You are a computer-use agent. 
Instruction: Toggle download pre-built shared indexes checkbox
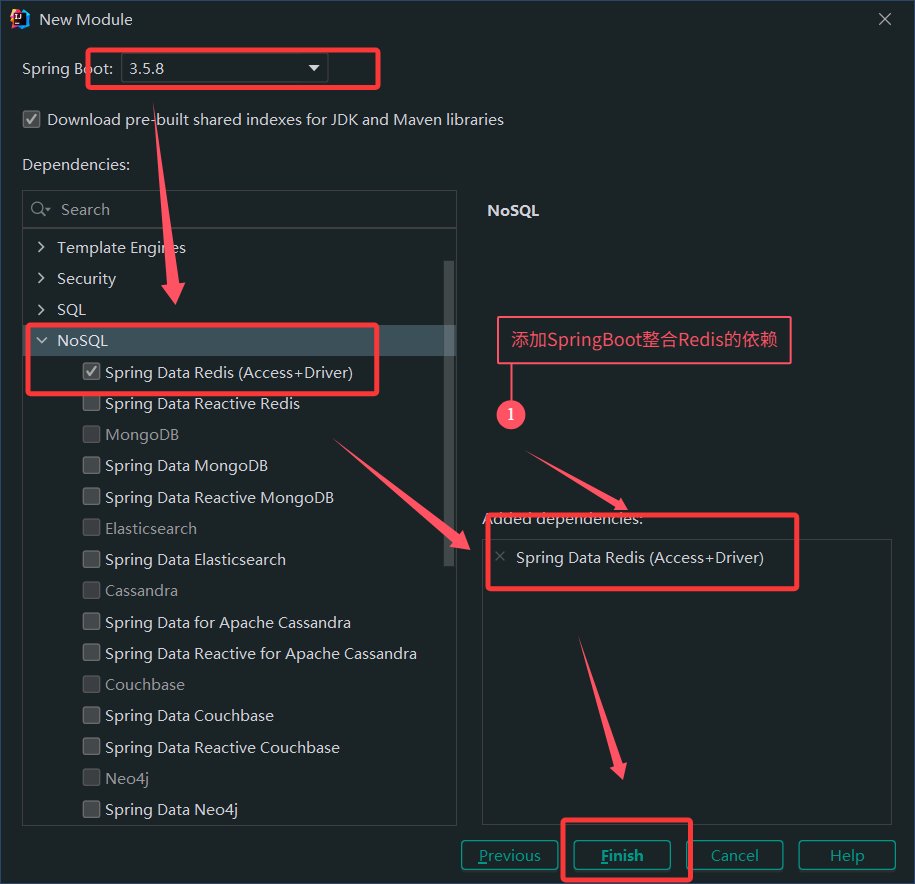click(32, 119)
